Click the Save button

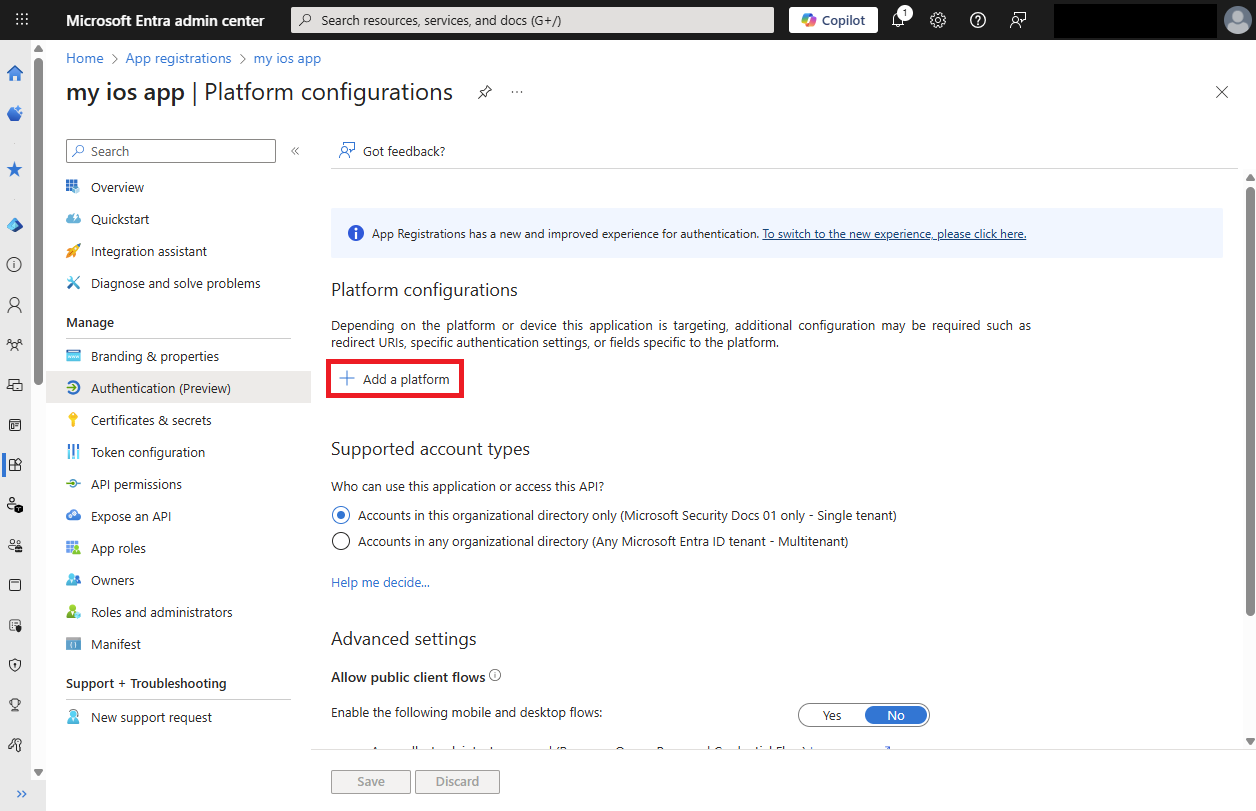coord(371,782)
